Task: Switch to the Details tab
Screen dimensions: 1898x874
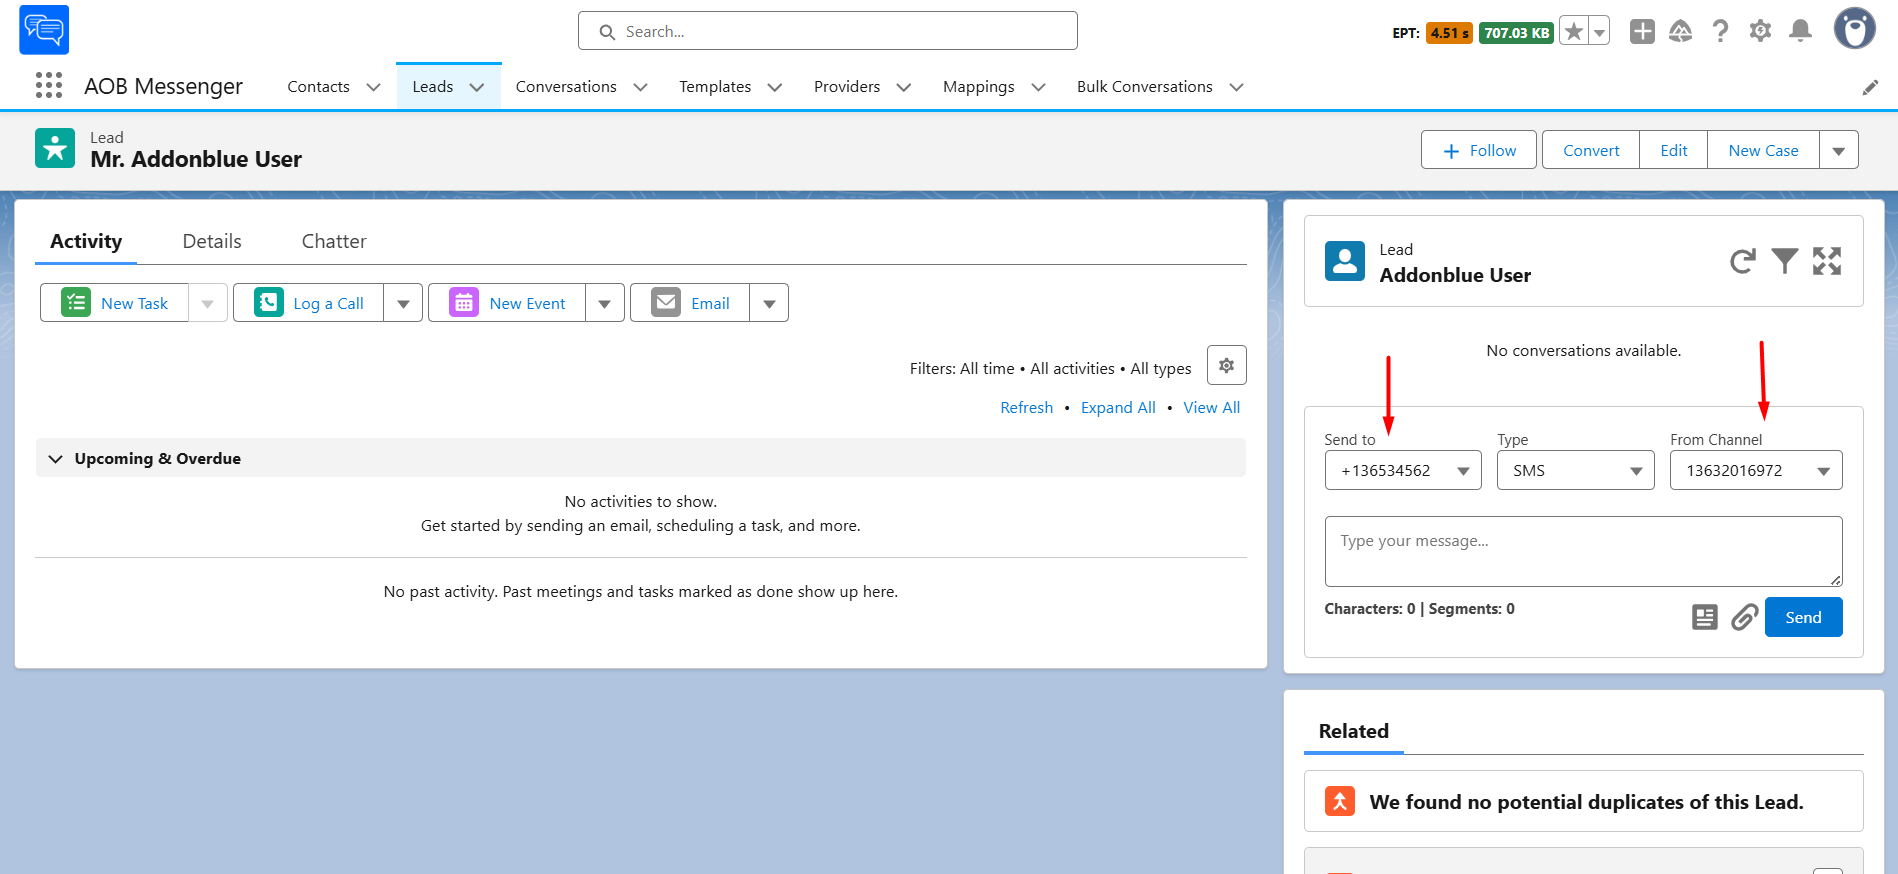Action: tap(212, 241)
